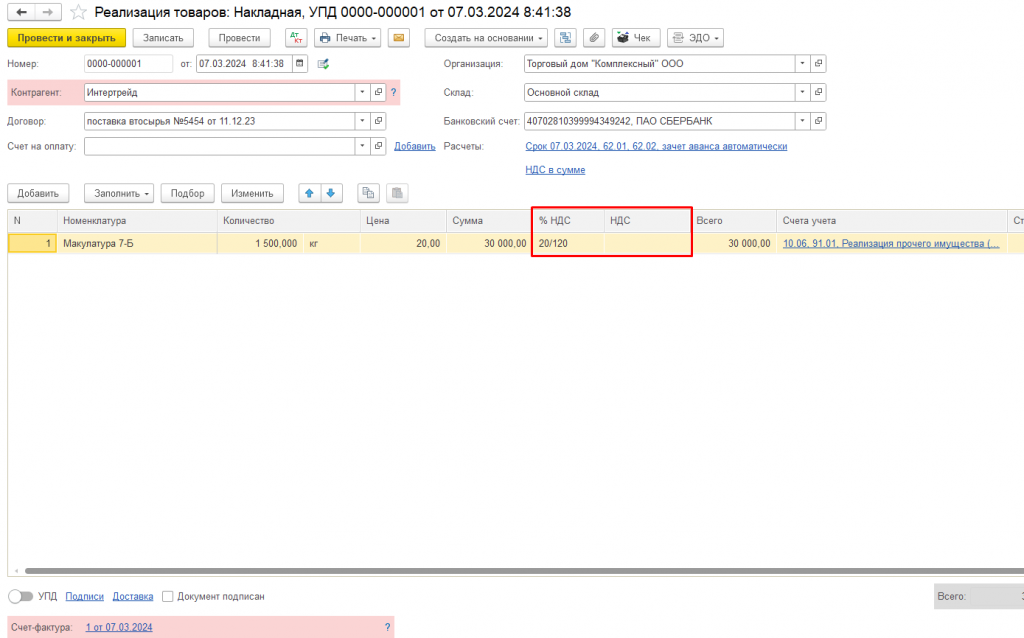Click question mark beside Контрагент field
Viewport: 1024px width, 638px height.
click(393, 92)
